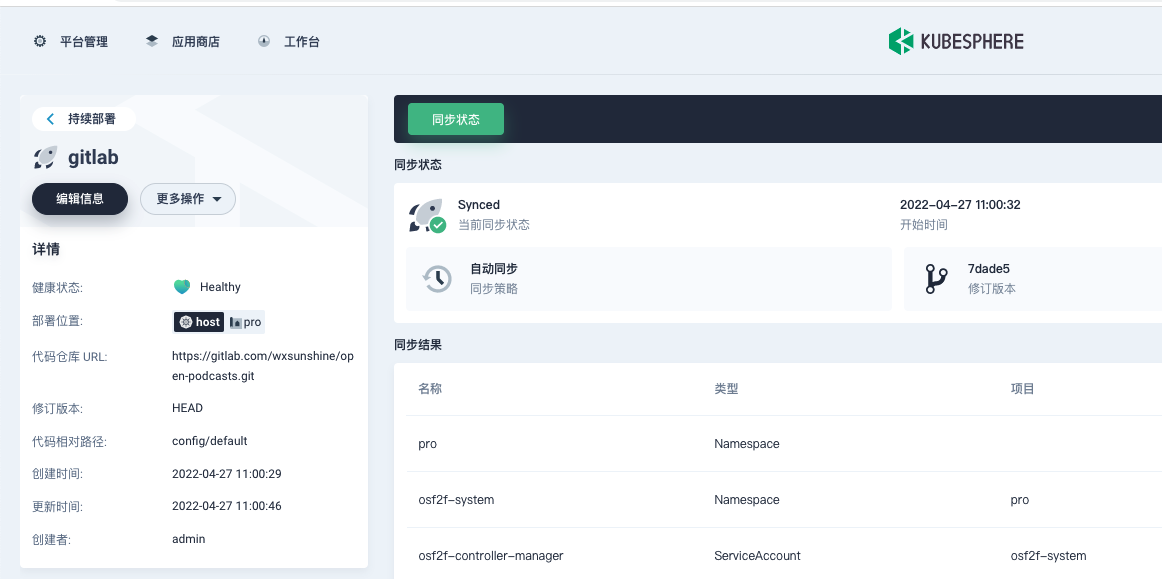Open the 同步结果 section
The image size is (1162, 579).
point(417,344)
